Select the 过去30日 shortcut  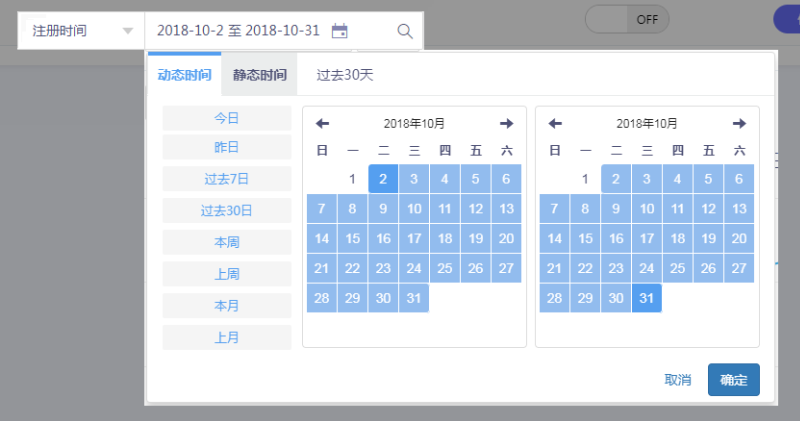click(227, 211)
